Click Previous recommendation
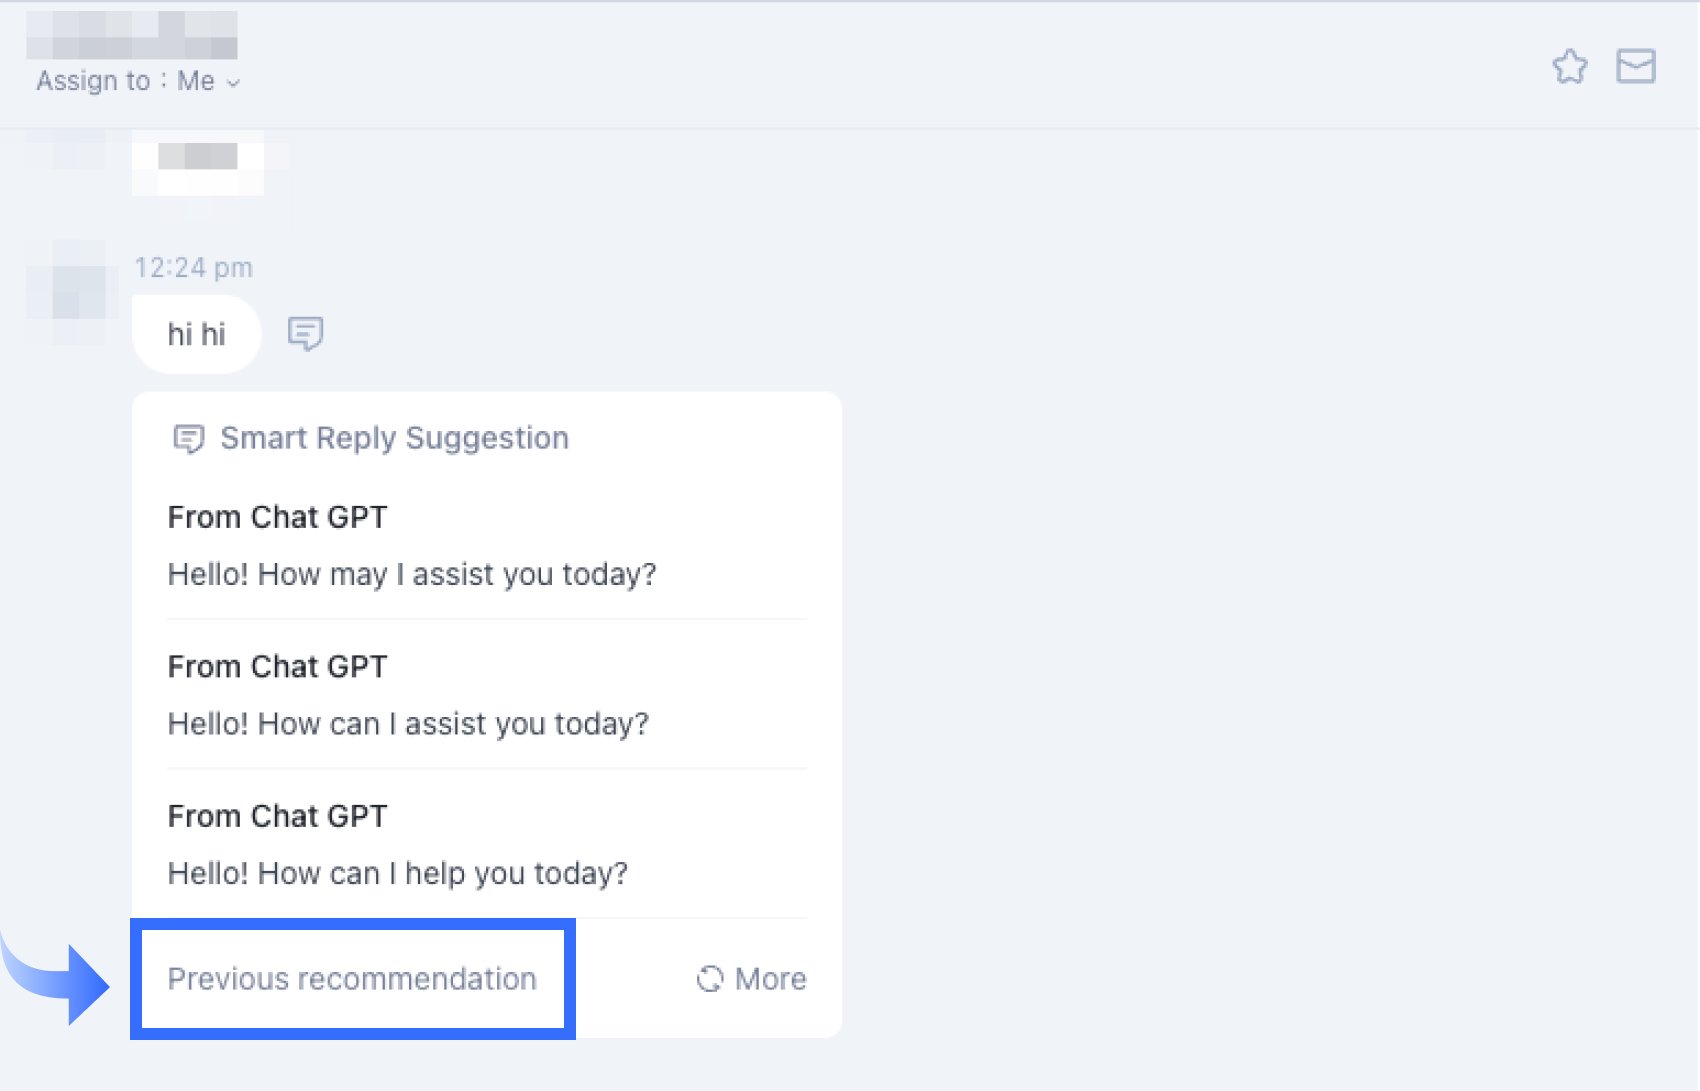This screenshot has width=1700, height=1091. (352, 979)
